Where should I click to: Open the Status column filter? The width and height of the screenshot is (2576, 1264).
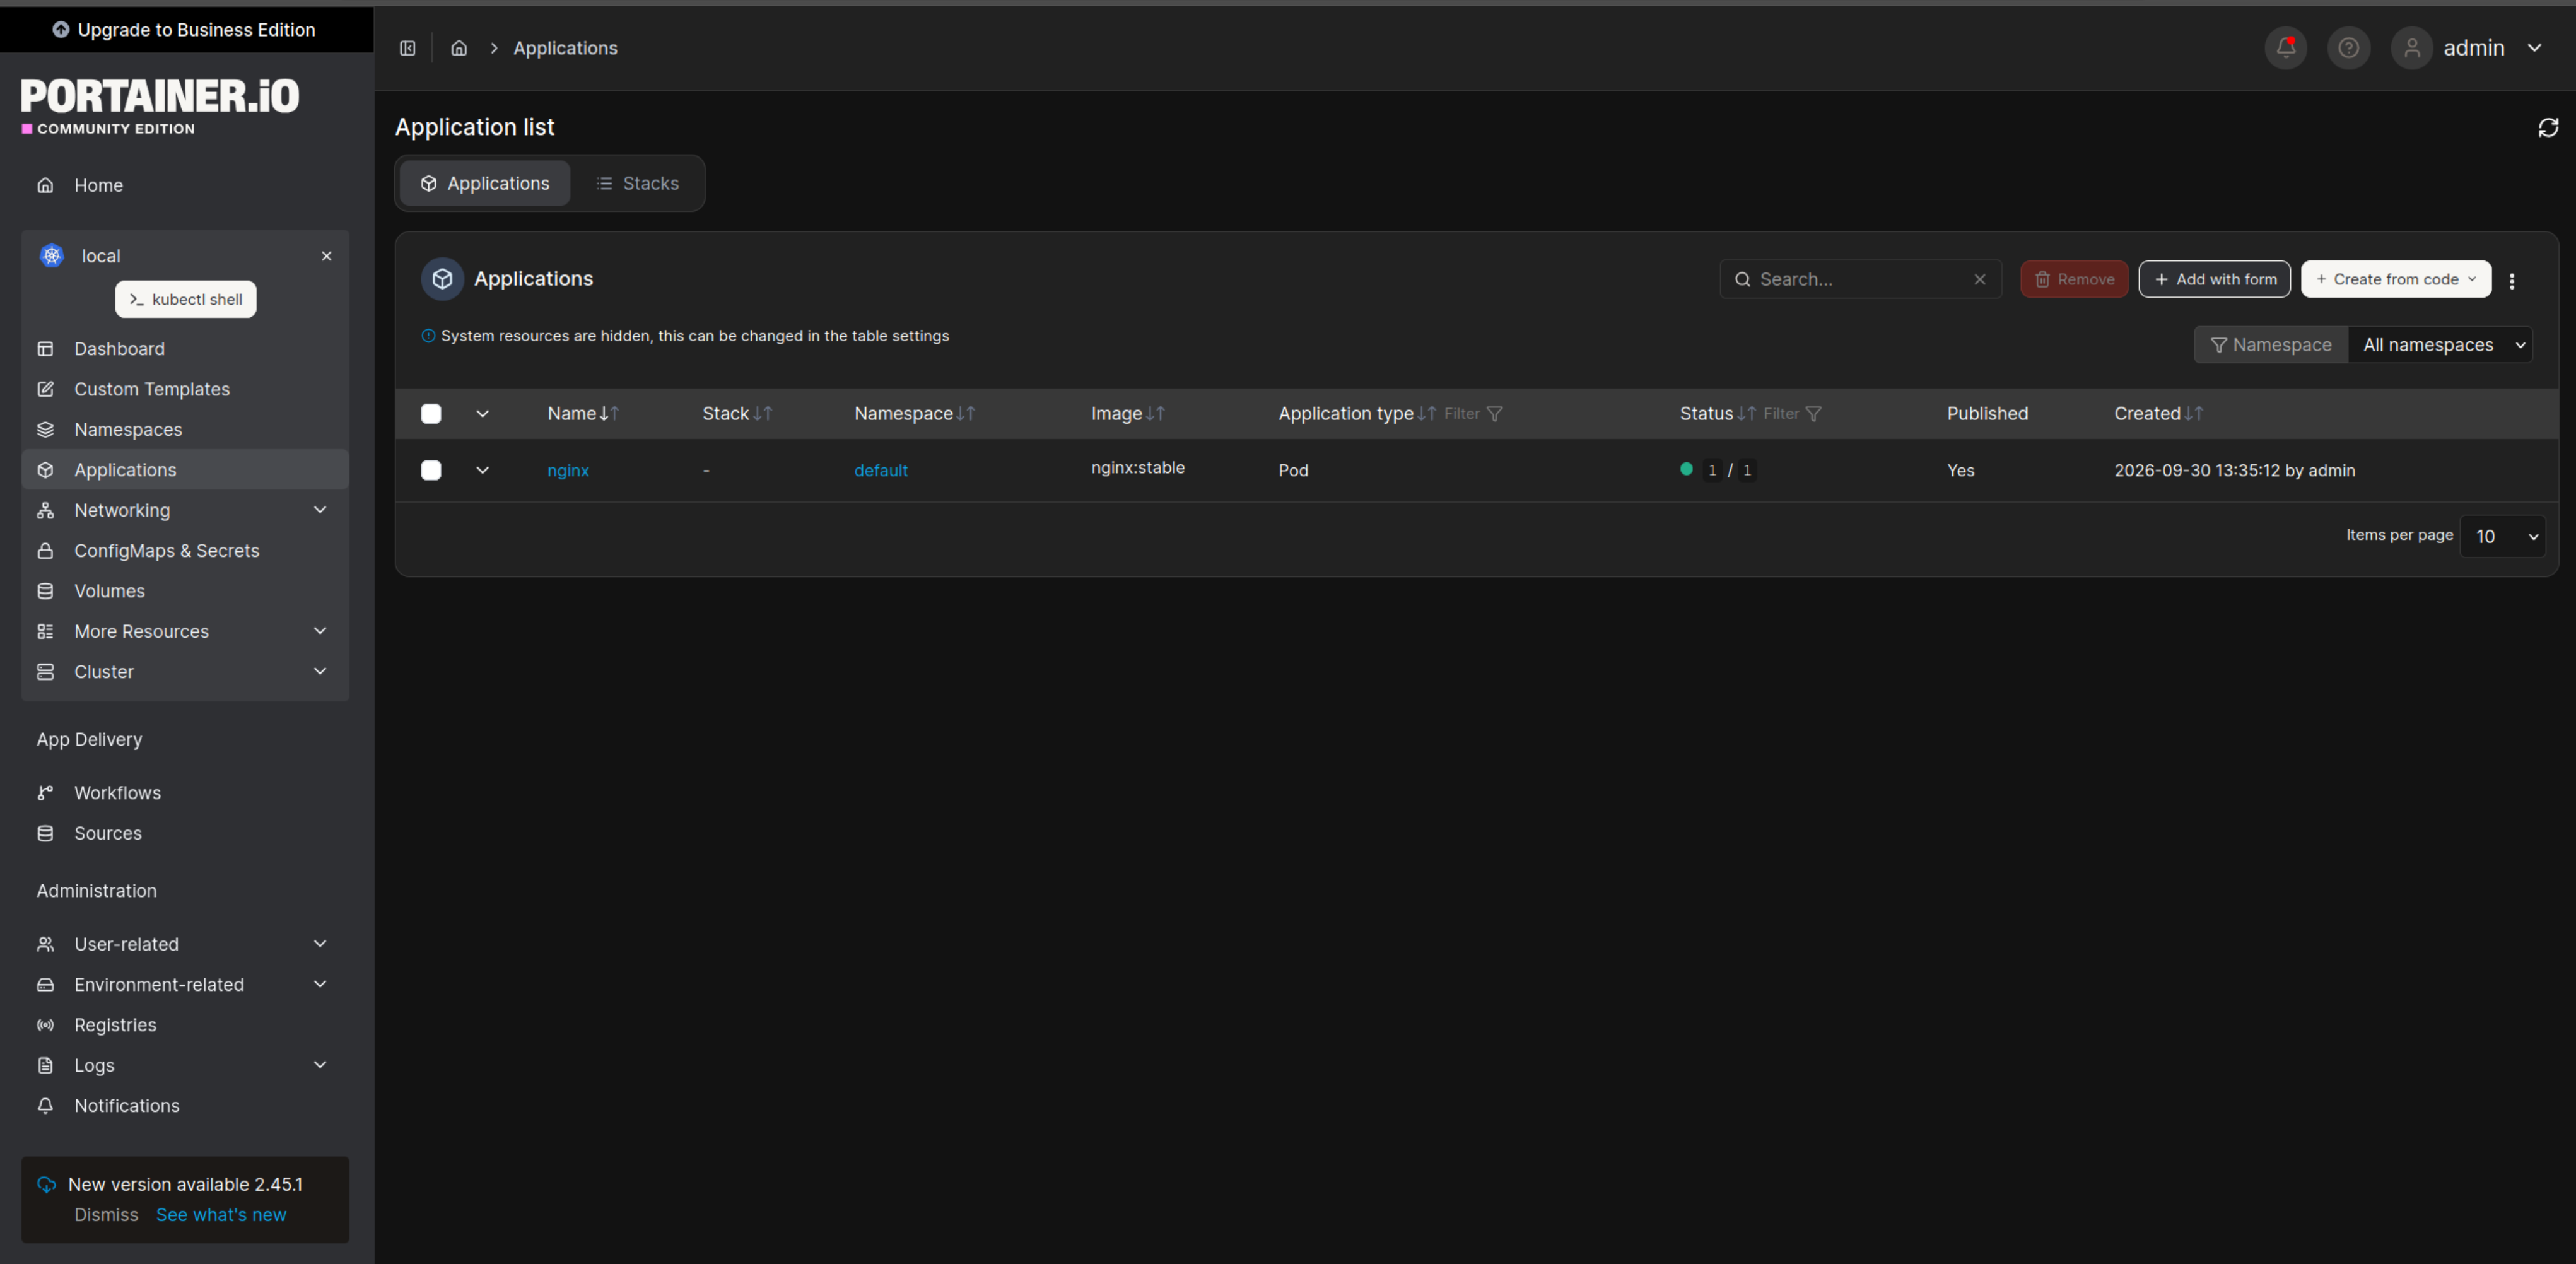click(x=1792, y=413)
